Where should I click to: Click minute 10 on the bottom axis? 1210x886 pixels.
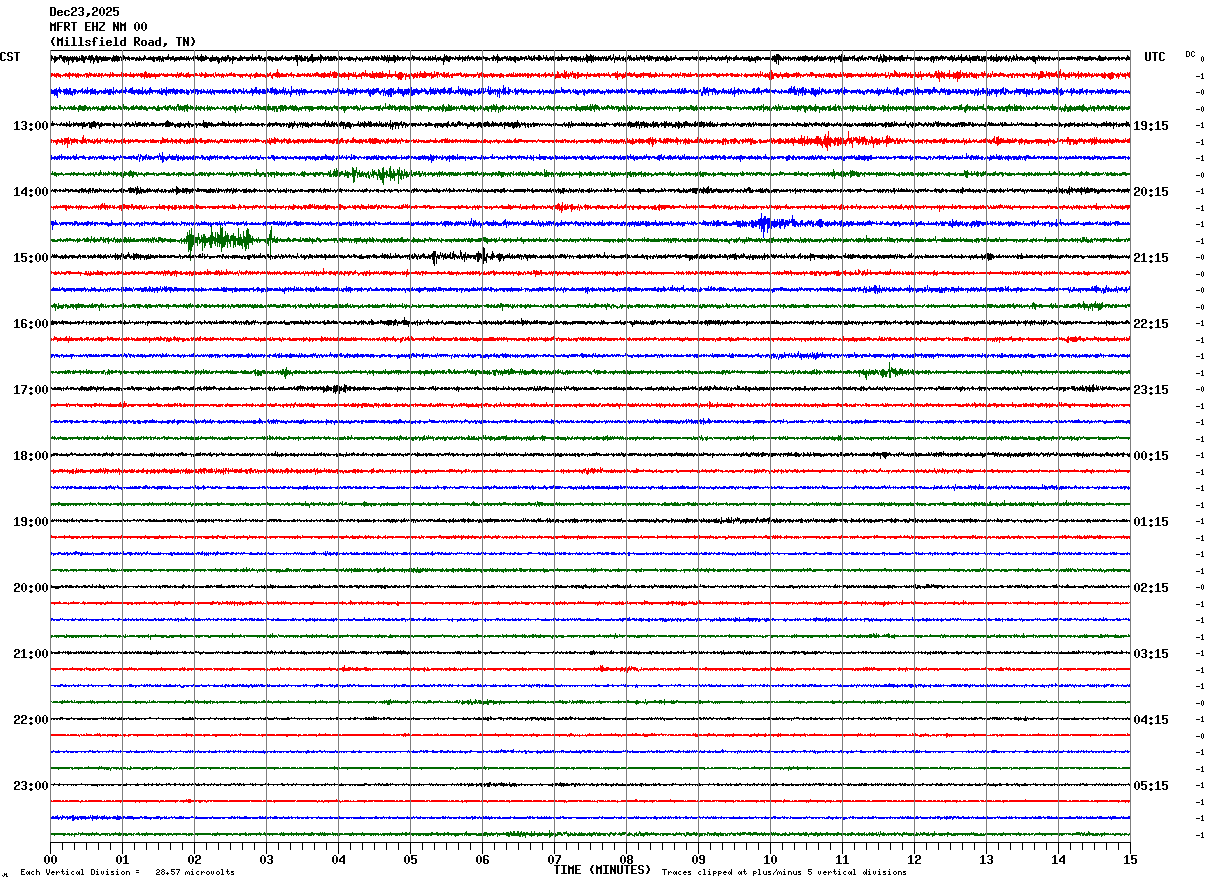point(770,859)
